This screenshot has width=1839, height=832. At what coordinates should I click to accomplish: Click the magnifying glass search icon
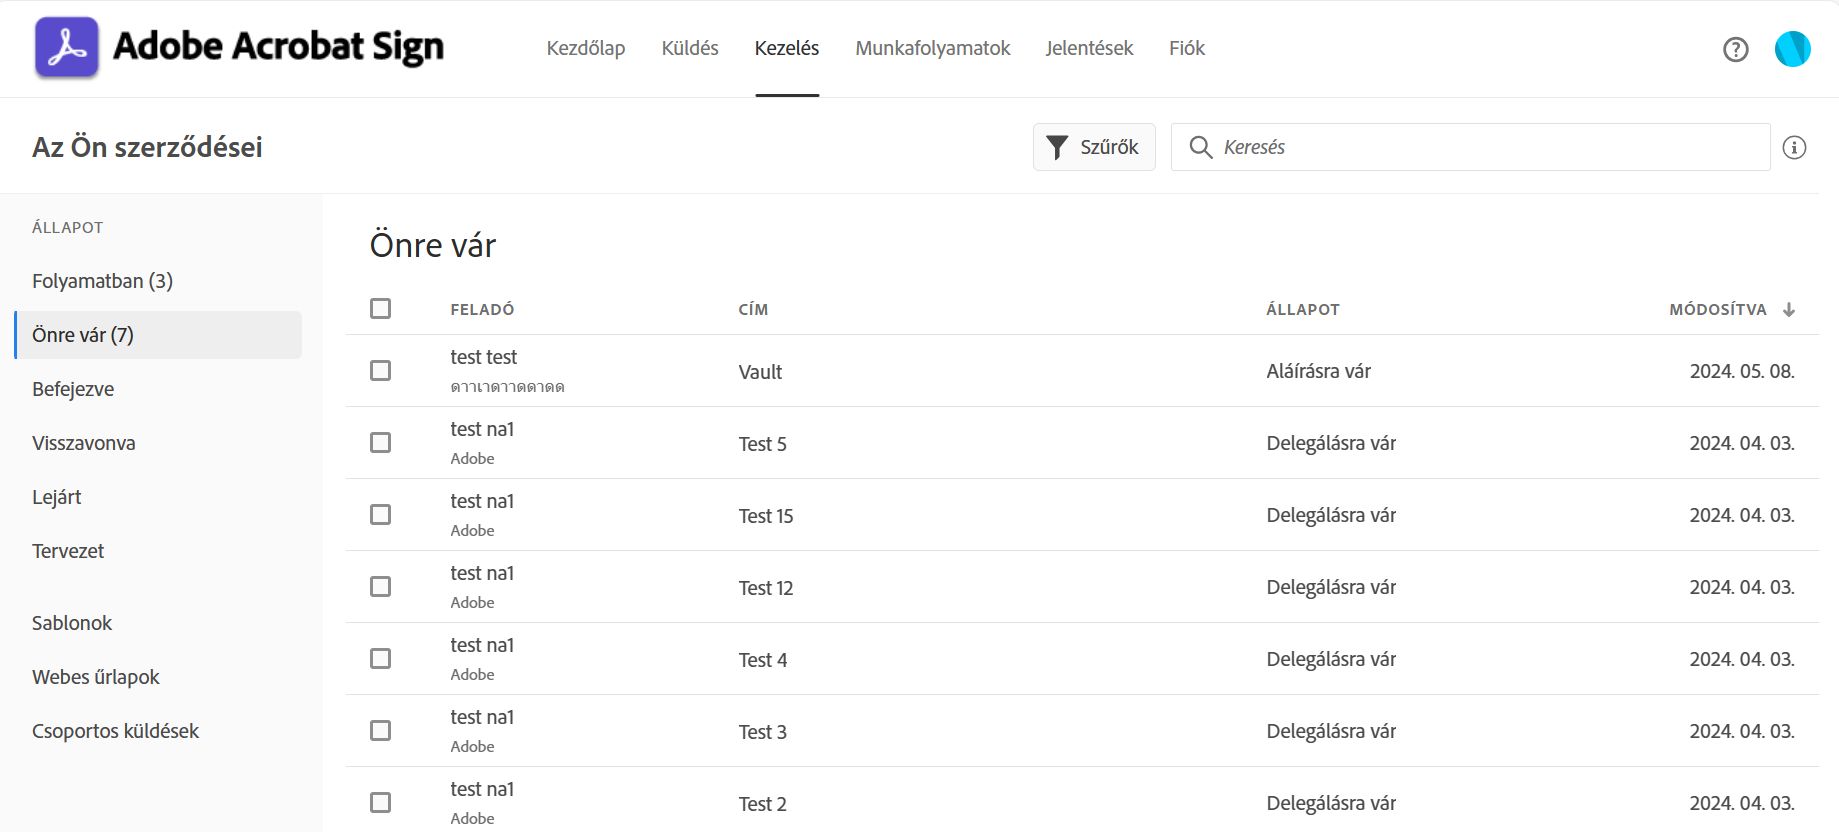1200,147
